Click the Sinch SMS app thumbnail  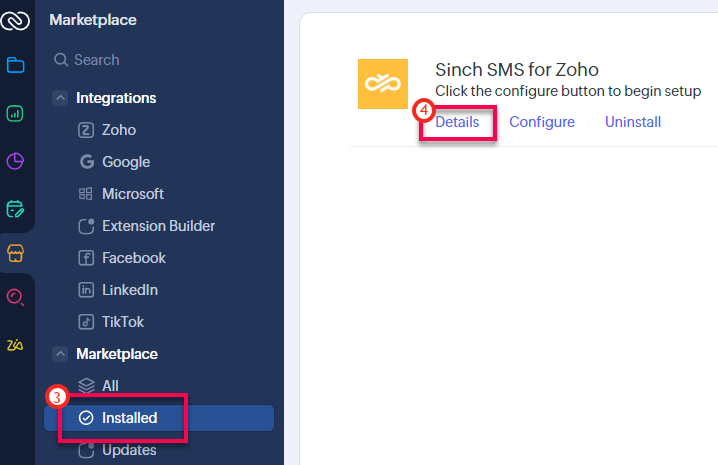(383, 84)
